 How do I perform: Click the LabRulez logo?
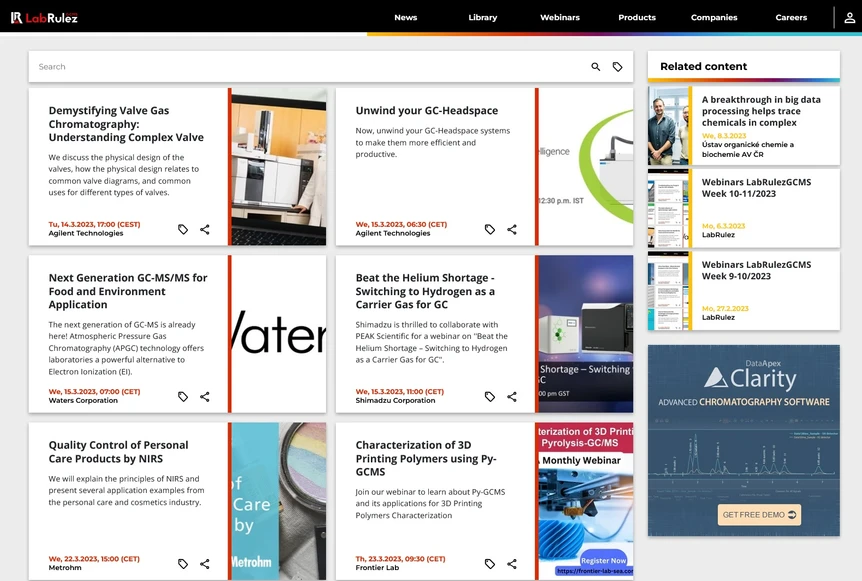(x=44, y=18)
